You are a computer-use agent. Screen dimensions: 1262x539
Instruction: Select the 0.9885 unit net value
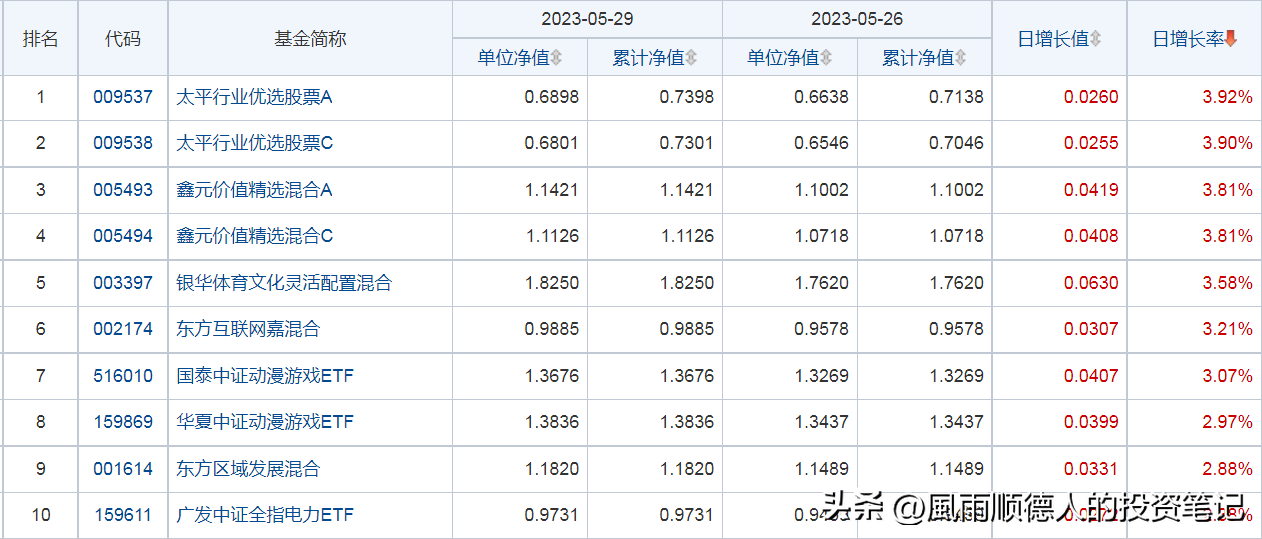[552, 329]
